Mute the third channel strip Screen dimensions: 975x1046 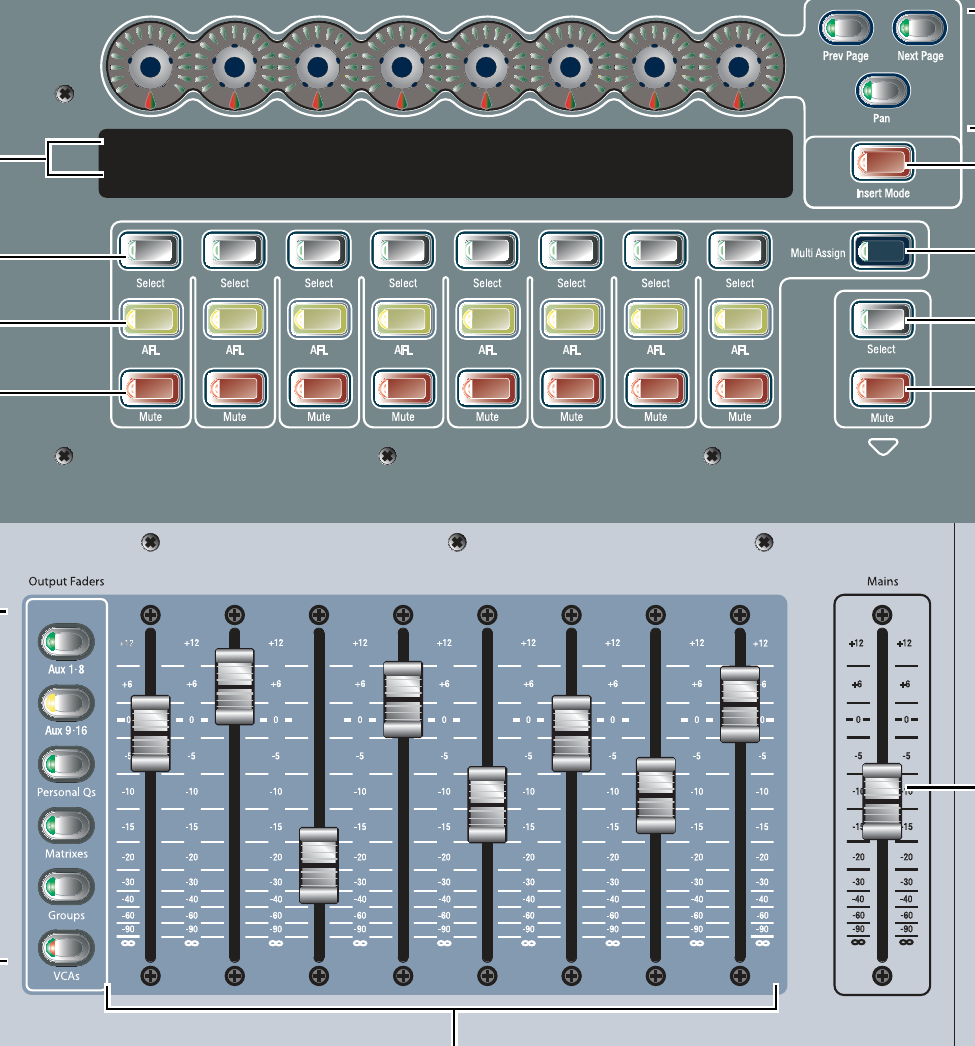(319, 388)
